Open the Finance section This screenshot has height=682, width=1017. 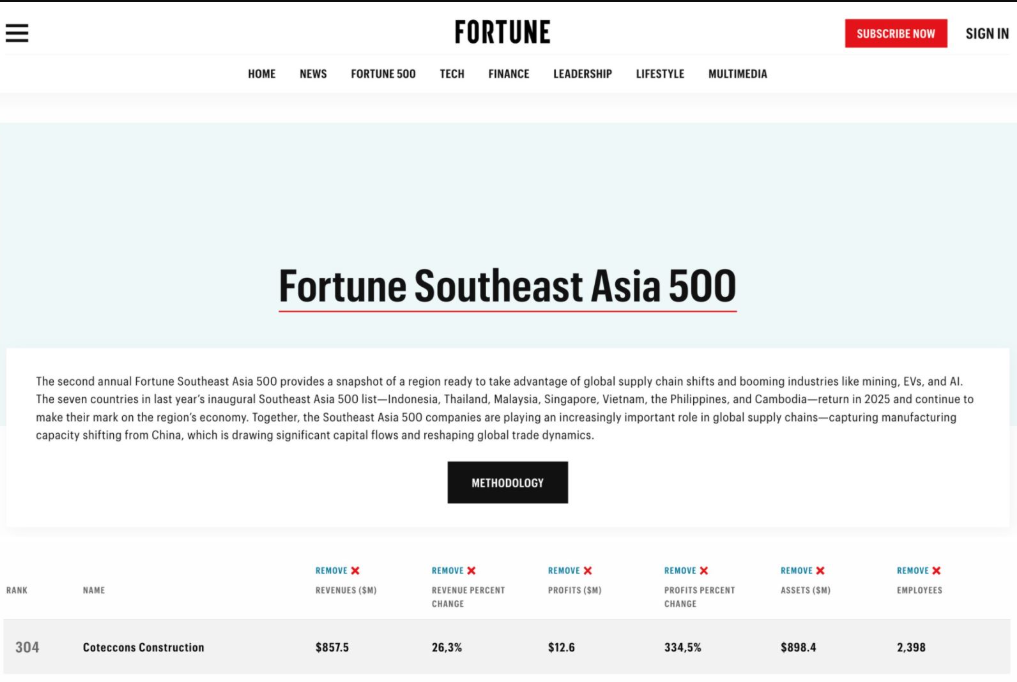click(509, 74)
